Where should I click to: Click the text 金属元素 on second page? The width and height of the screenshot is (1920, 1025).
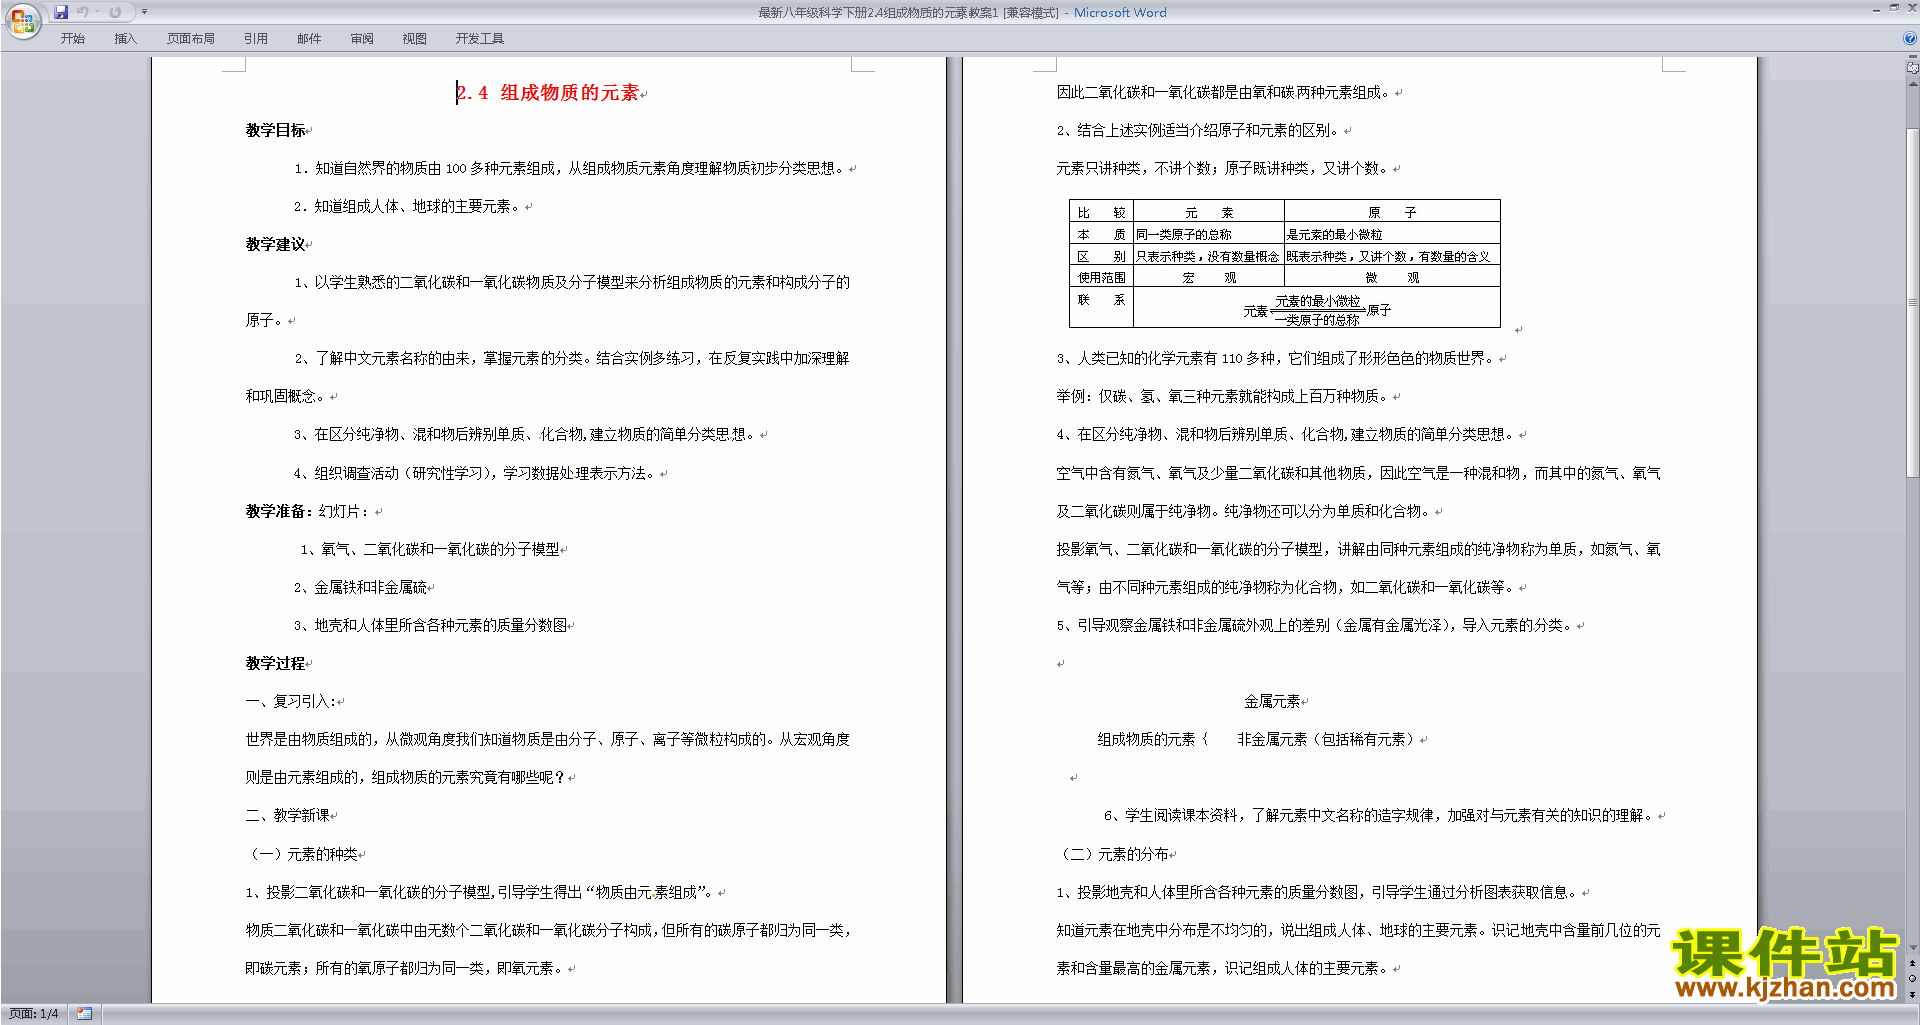pyautogui.click(x=1272, y=701)
